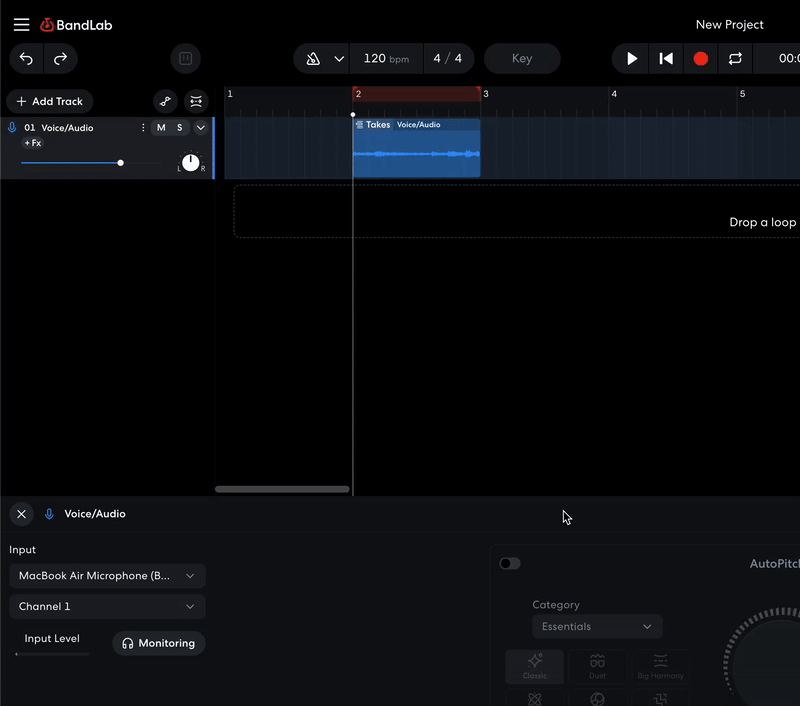
Task: Mute the Voice/Audio track
Action: 161,128
